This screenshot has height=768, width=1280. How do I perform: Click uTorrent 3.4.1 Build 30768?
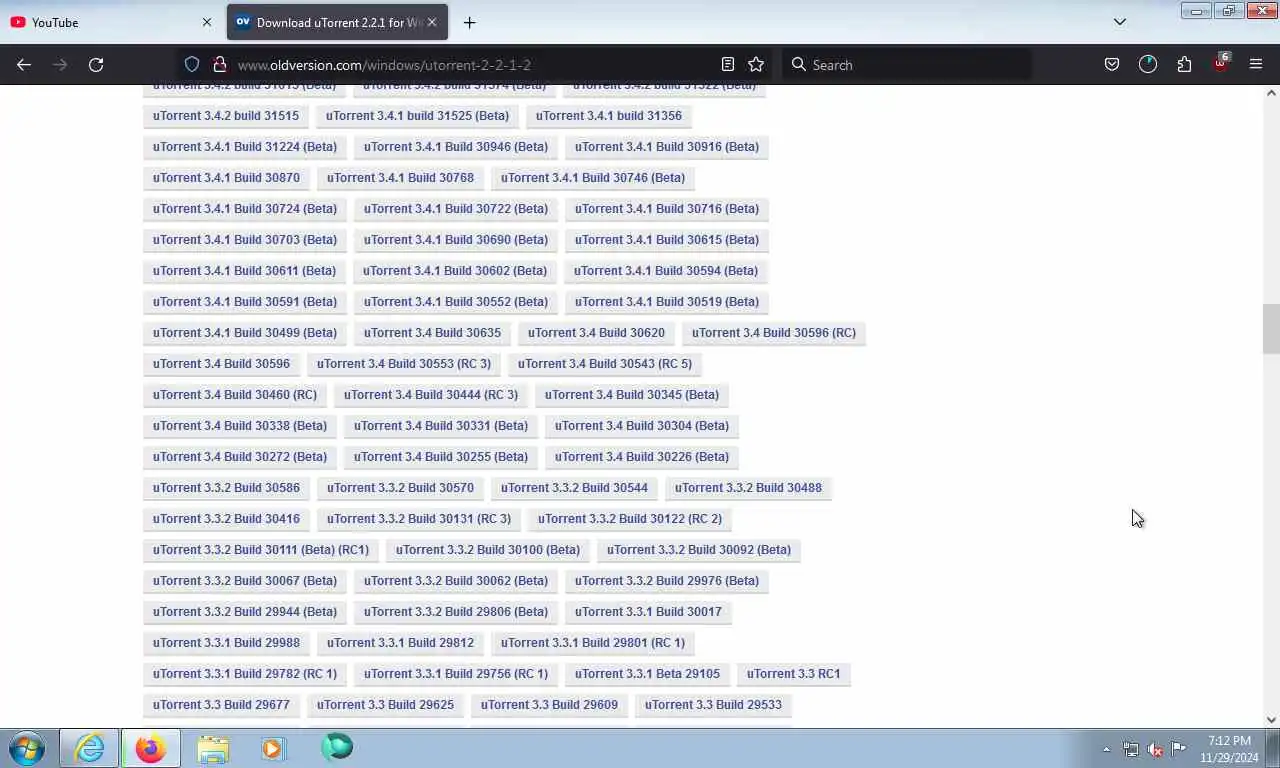(x=400, y=178)
